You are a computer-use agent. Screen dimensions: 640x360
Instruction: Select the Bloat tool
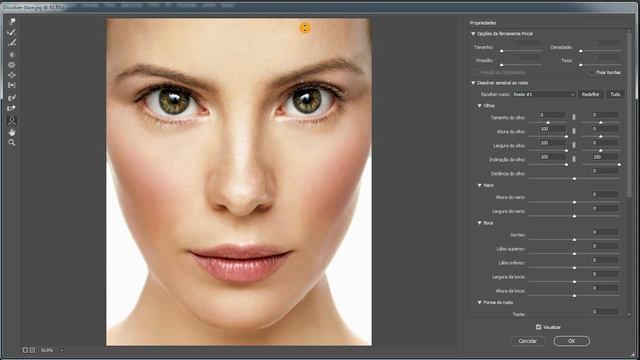12,75
